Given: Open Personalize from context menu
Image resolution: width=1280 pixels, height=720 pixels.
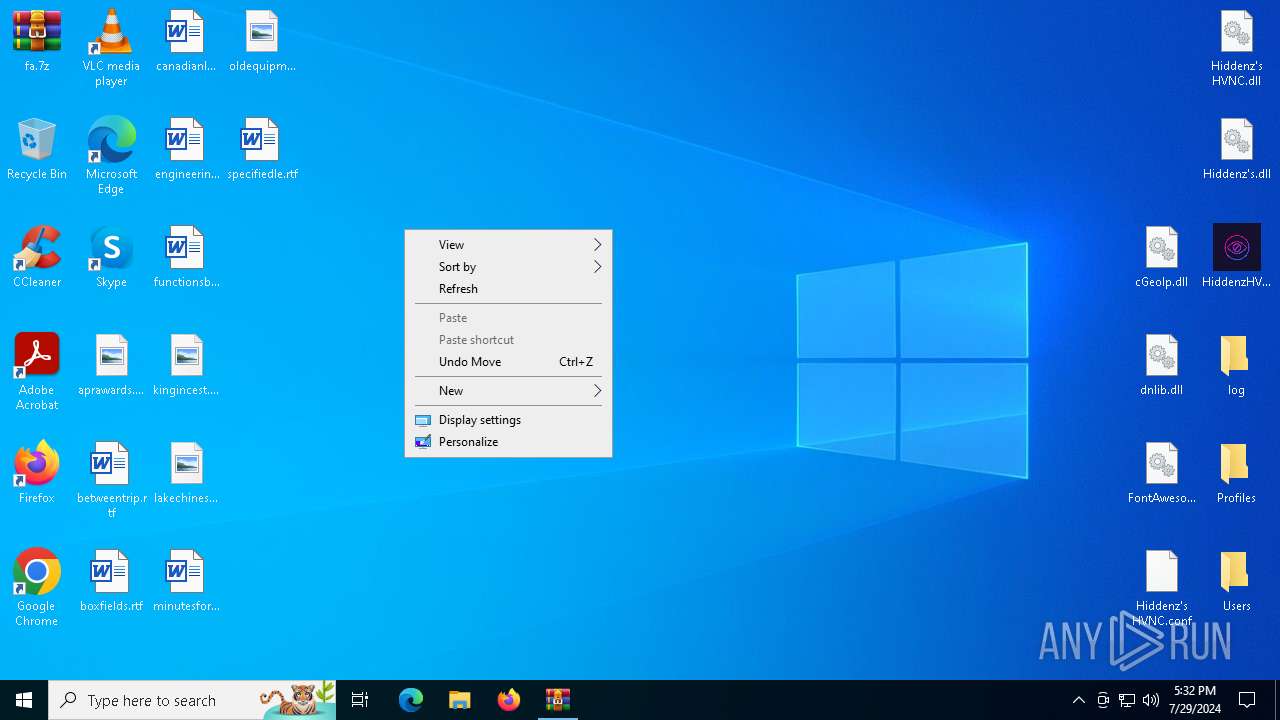Looking at the screenshot, I should click(x=508, y=442).
